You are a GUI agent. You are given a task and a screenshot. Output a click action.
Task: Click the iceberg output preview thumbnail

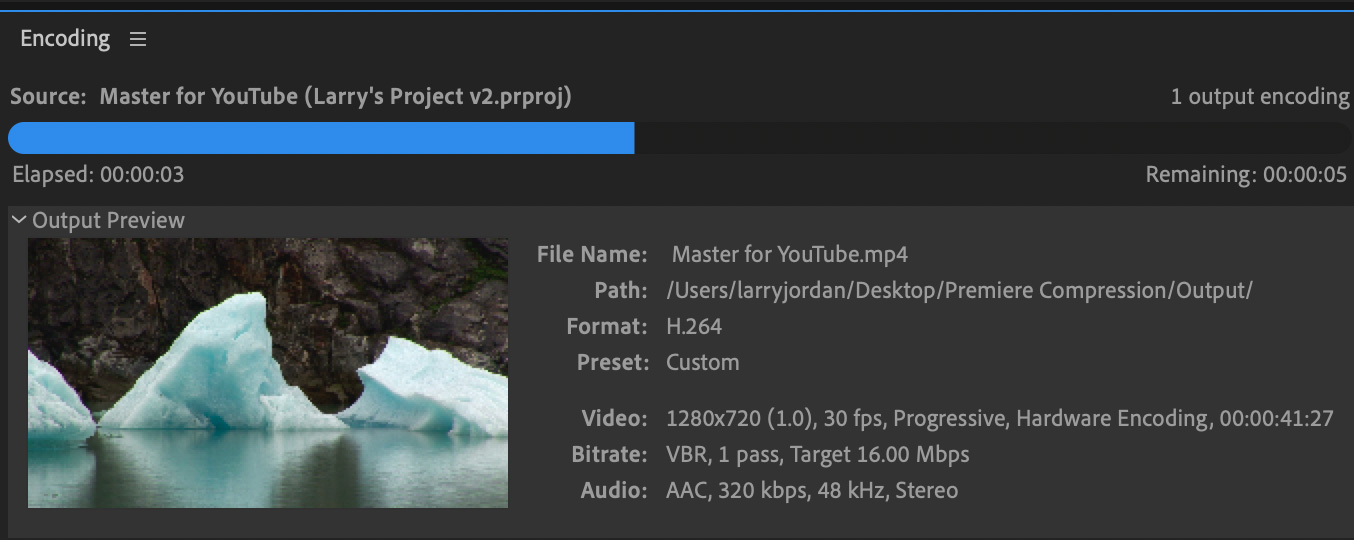pos(268,372)
